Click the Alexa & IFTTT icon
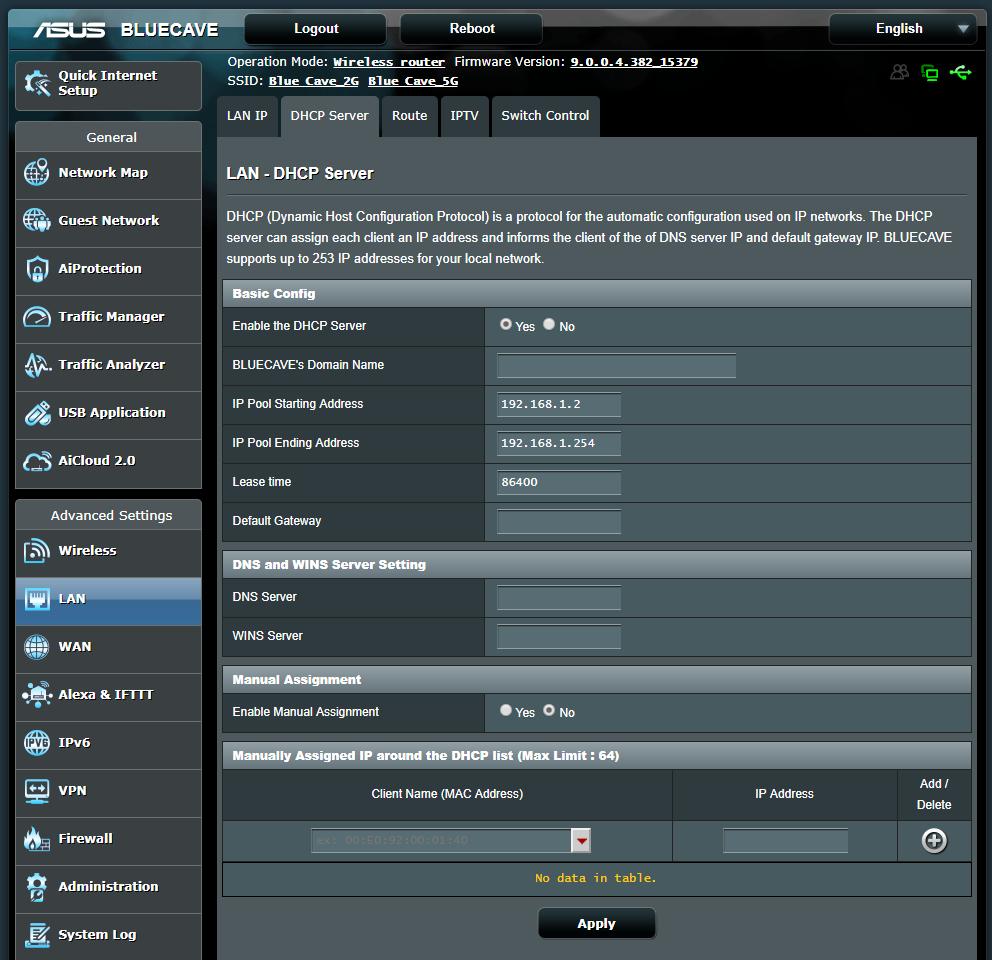 [x=37, y=695]
